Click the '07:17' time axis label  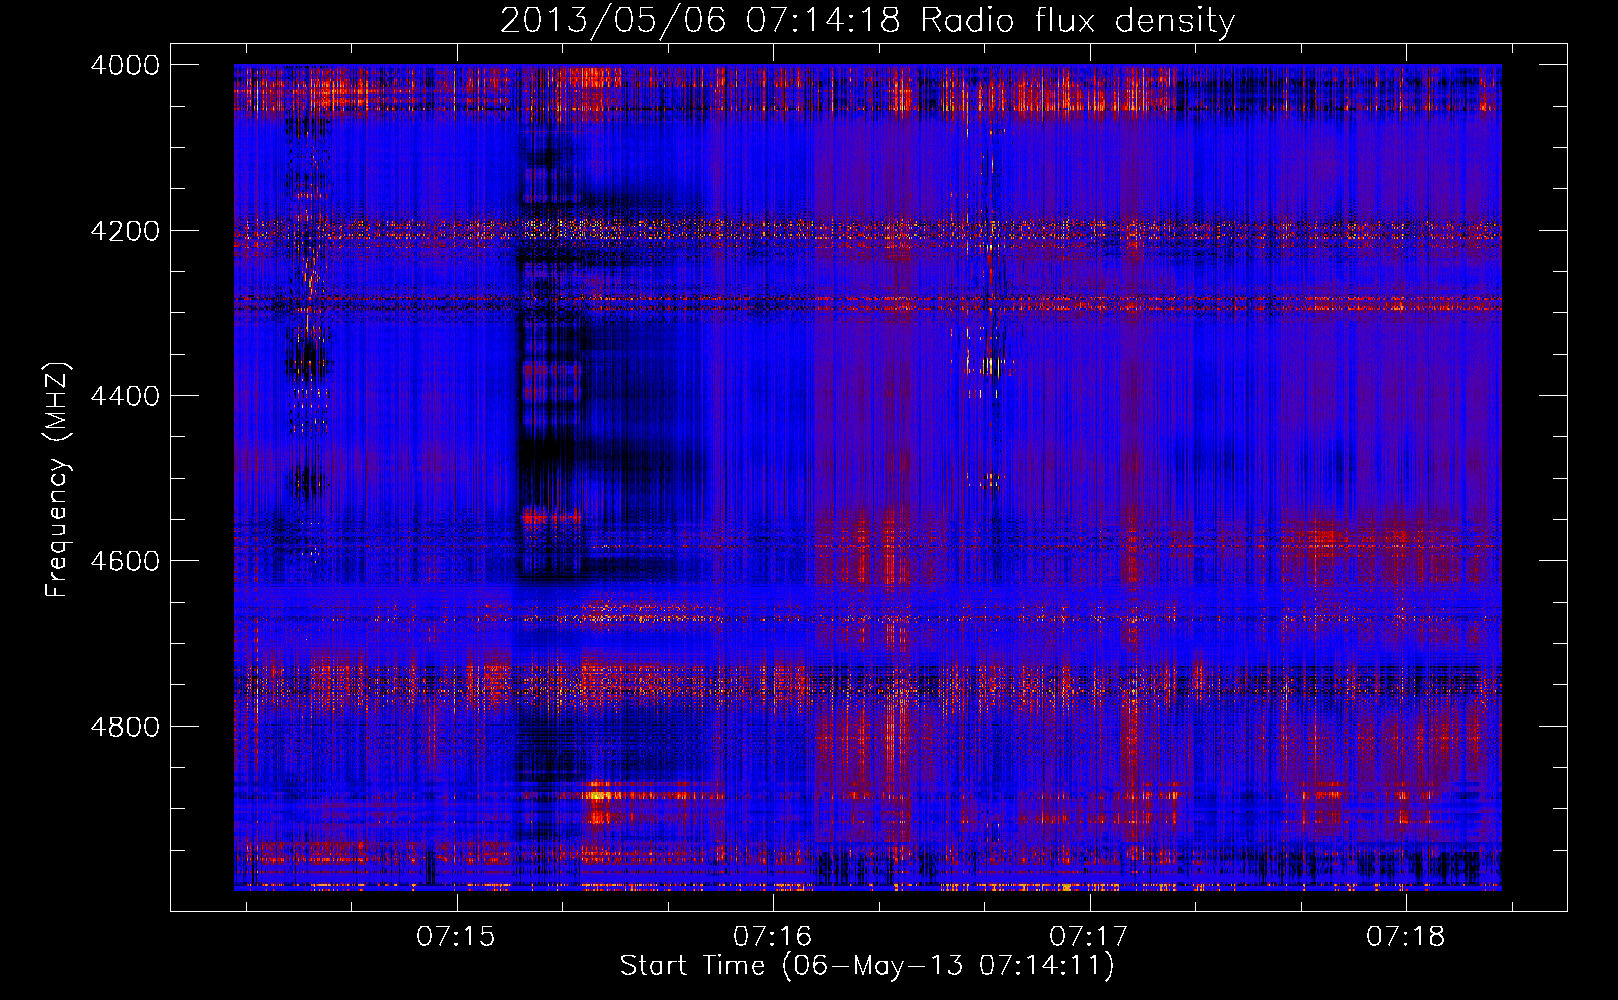pyautogui.click(x=1088, y=936)
